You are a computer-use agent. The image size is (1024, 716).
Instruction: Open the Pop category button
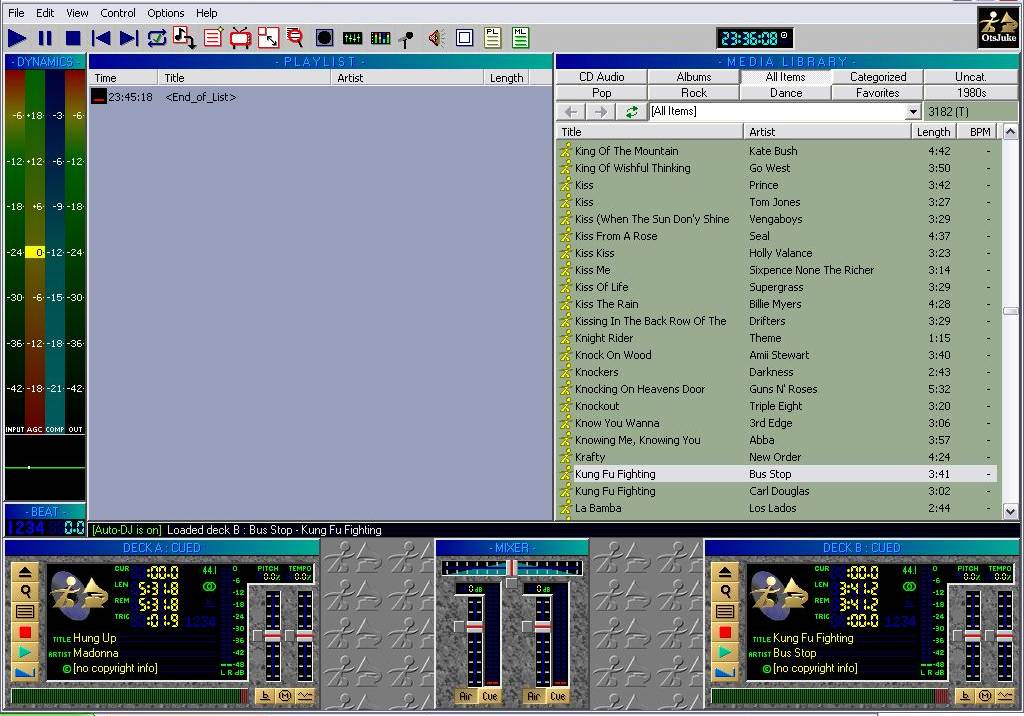coord(601,93)
